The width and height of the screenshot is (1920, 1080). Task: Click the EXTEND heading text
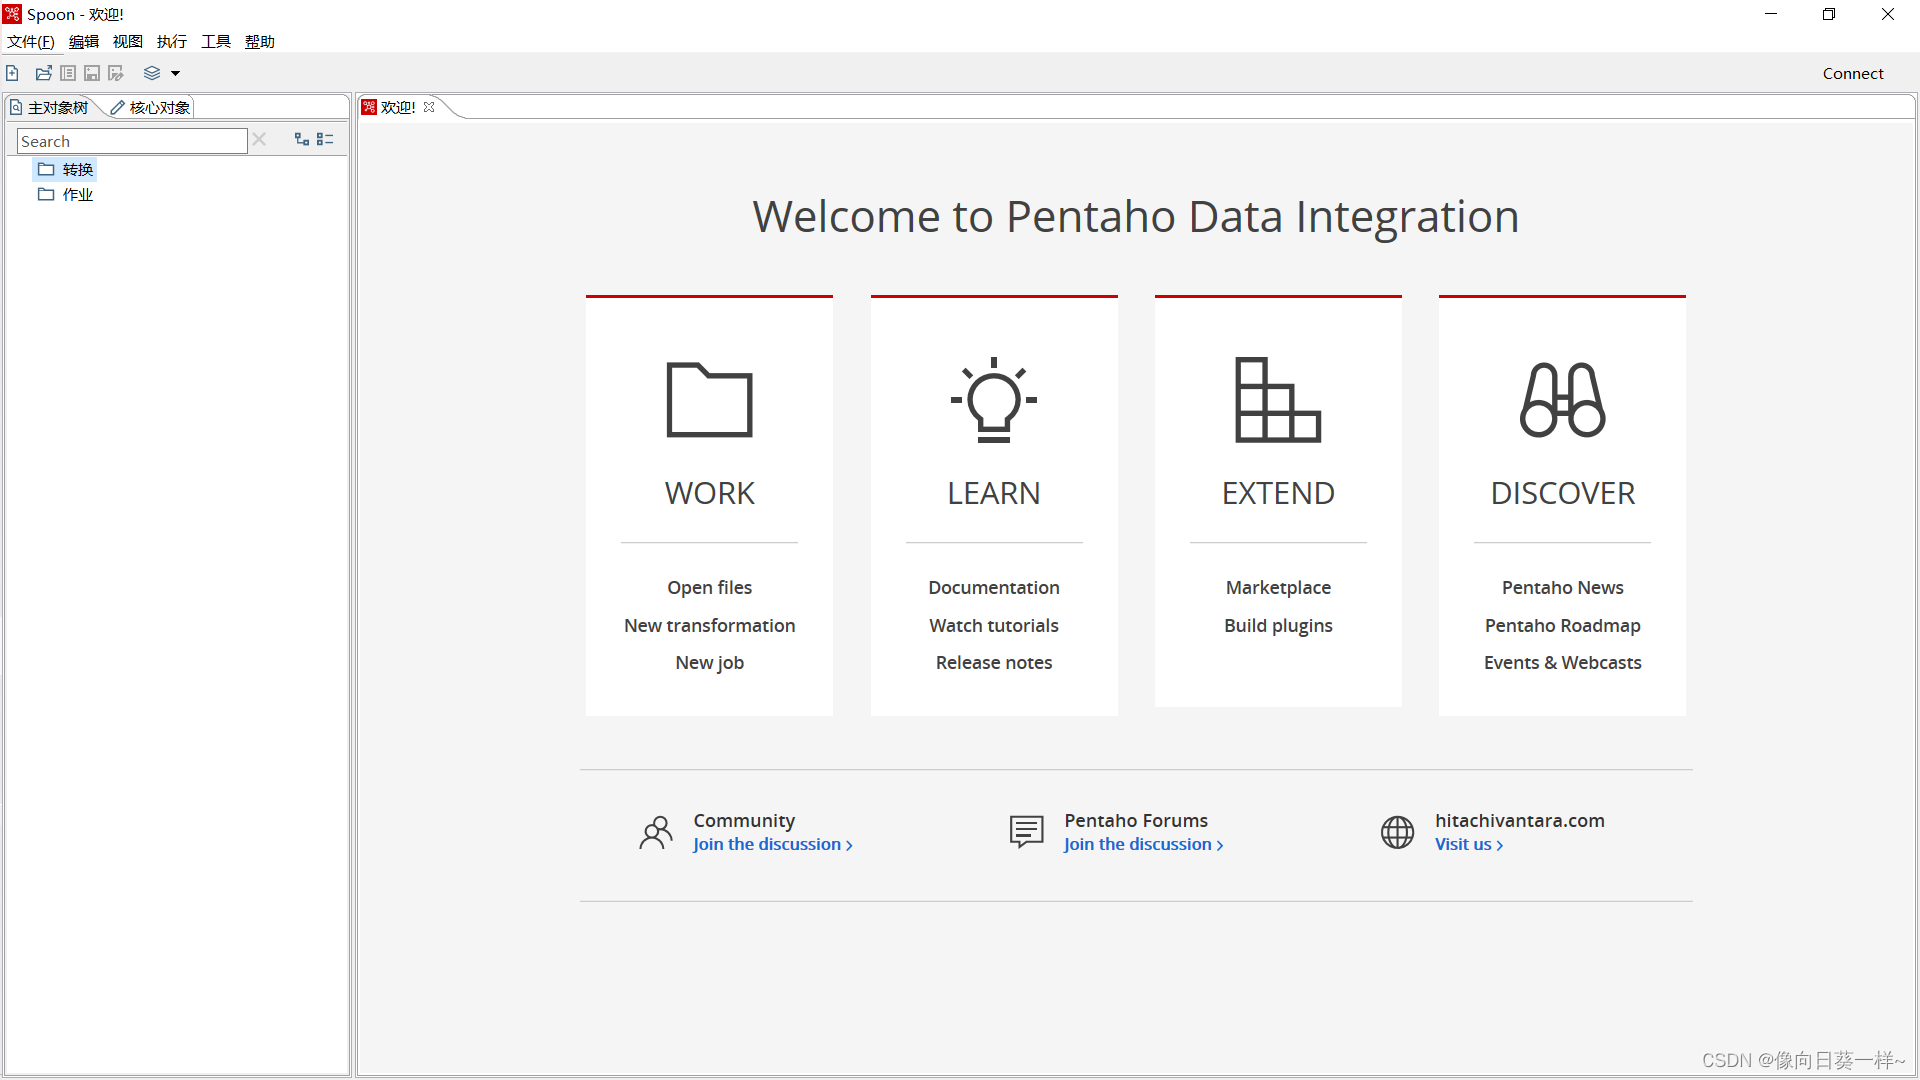[1278, 493]
